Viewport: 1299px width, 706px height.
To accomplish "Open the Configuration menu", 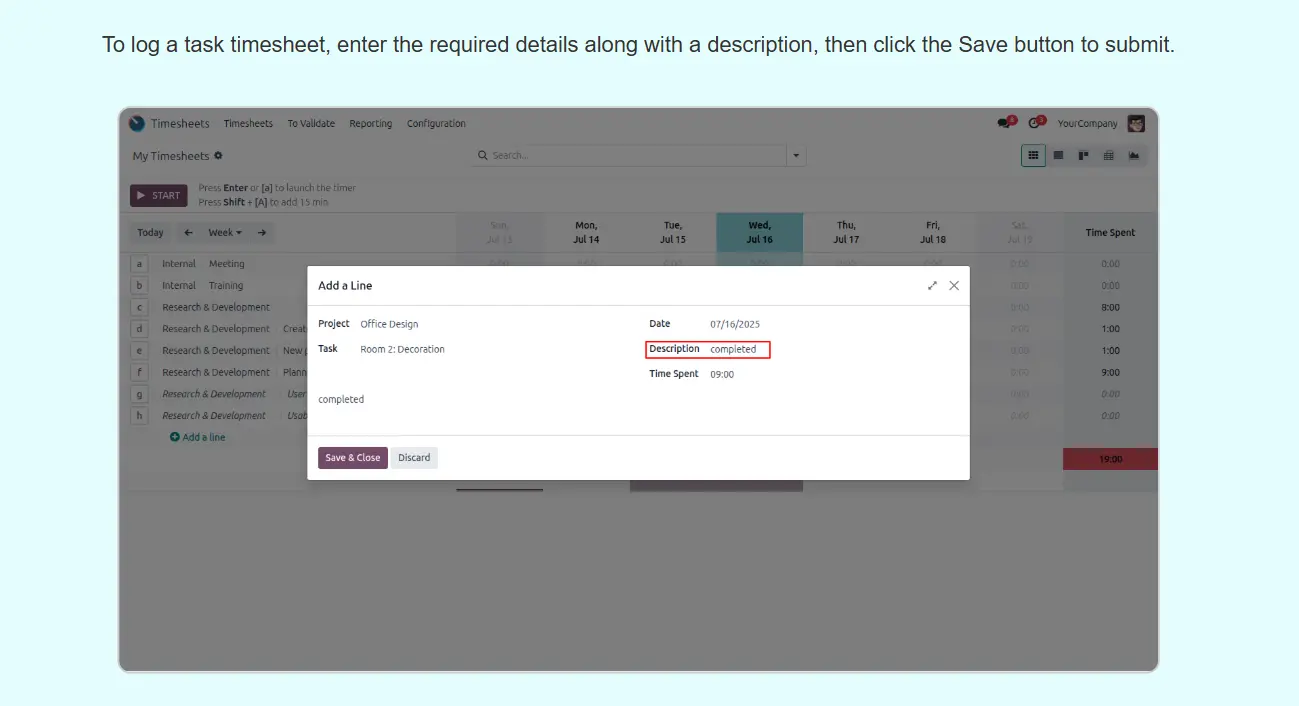I will (436, 124).
